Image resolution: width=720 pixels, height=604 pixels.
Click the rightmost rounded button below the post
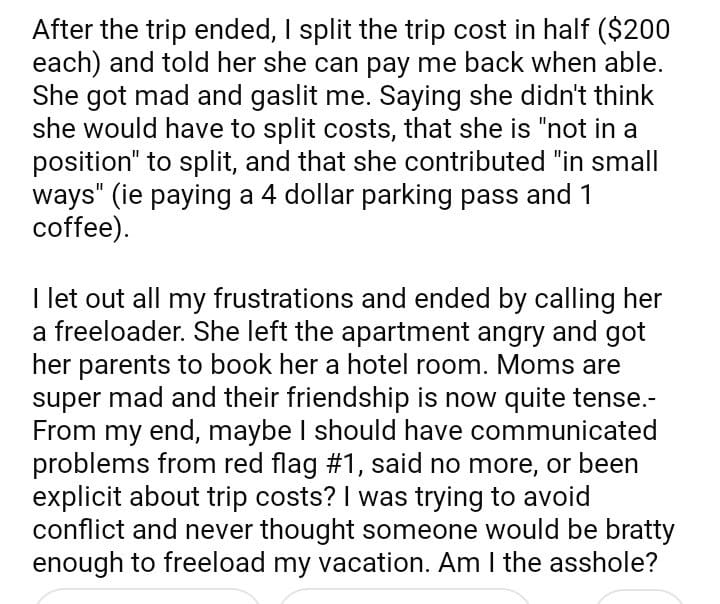point(640,597)
